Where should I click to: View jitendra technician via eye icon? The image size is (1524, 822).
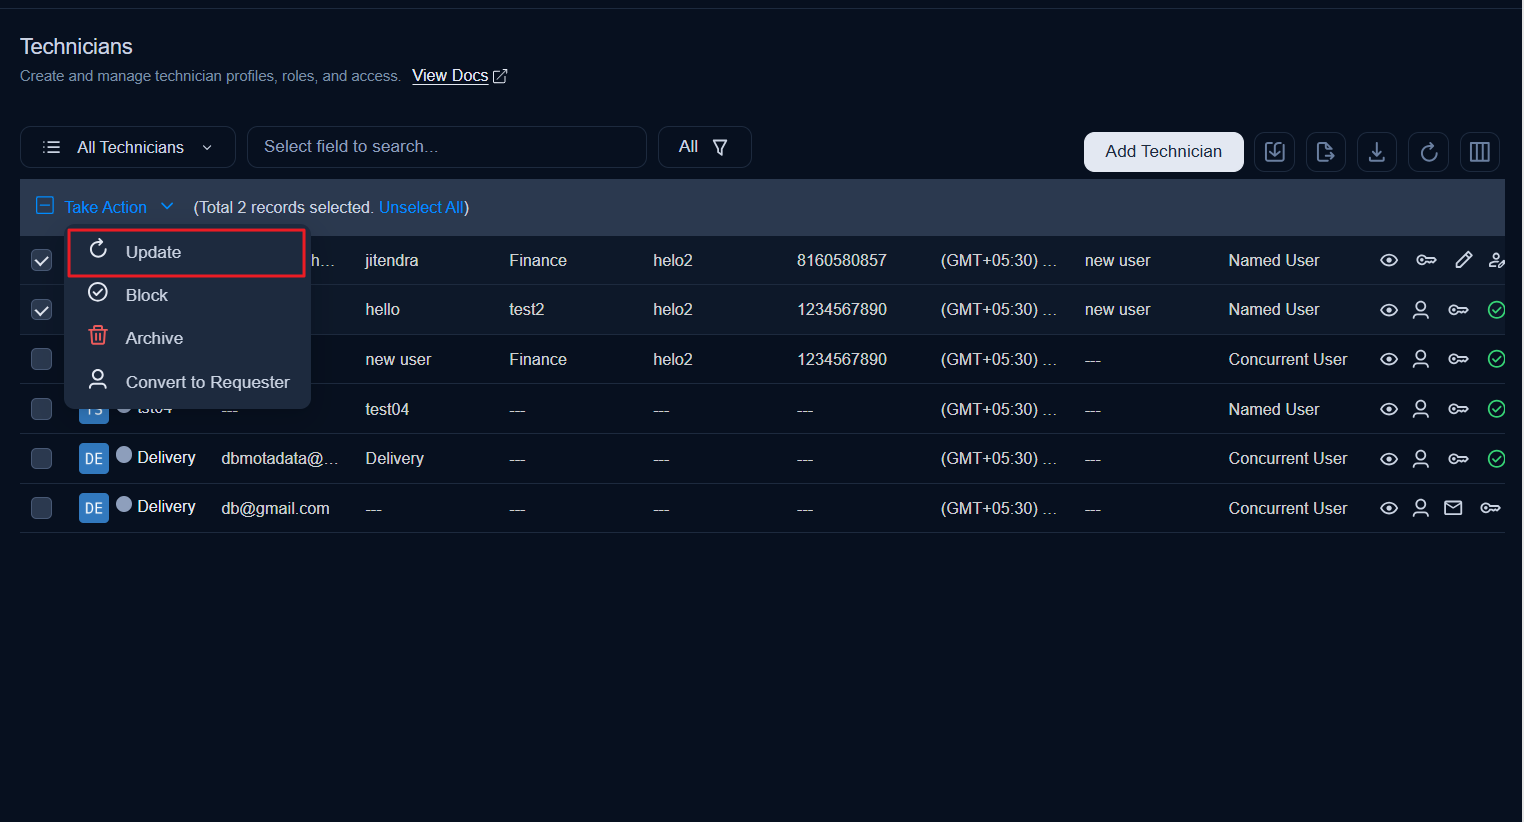pyautogui.click(x=1389, y=260)
